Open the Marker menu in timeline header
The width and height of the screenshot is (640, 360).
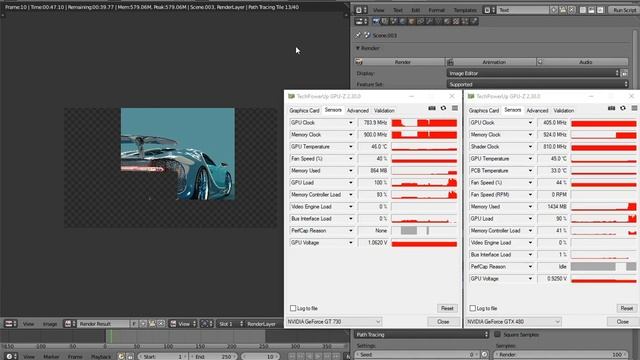pyautogui.click(x=51, y=356)
